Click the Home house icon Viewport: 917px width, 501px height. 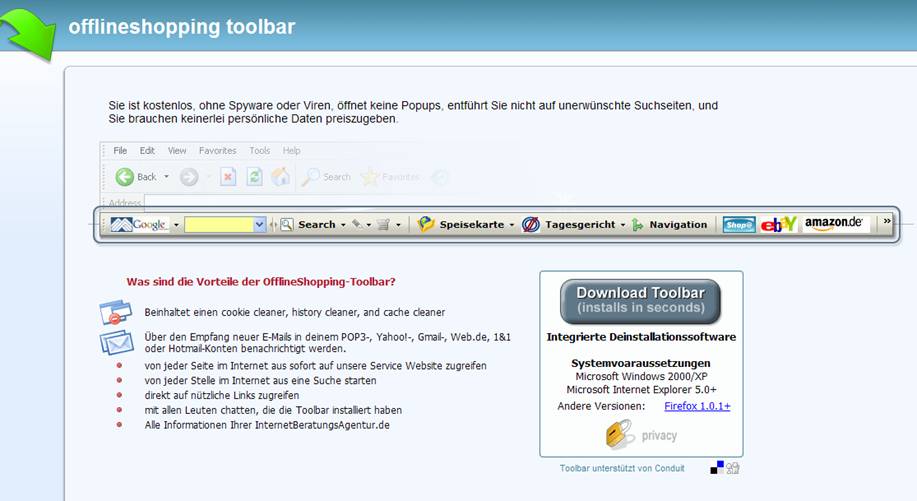[281, 176]
